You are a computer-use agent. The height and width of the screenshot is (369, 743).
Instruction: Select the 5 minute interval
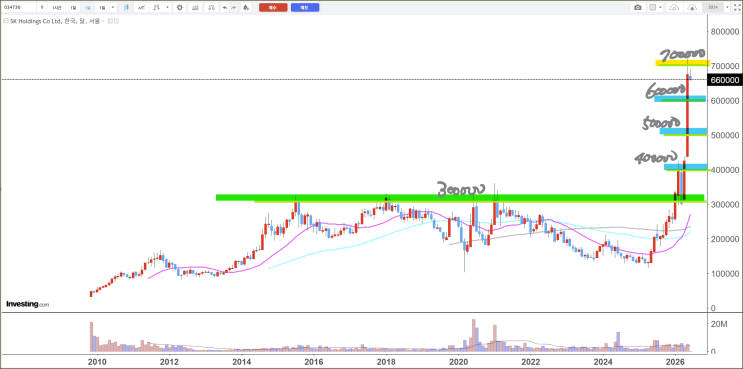point(42,7)
